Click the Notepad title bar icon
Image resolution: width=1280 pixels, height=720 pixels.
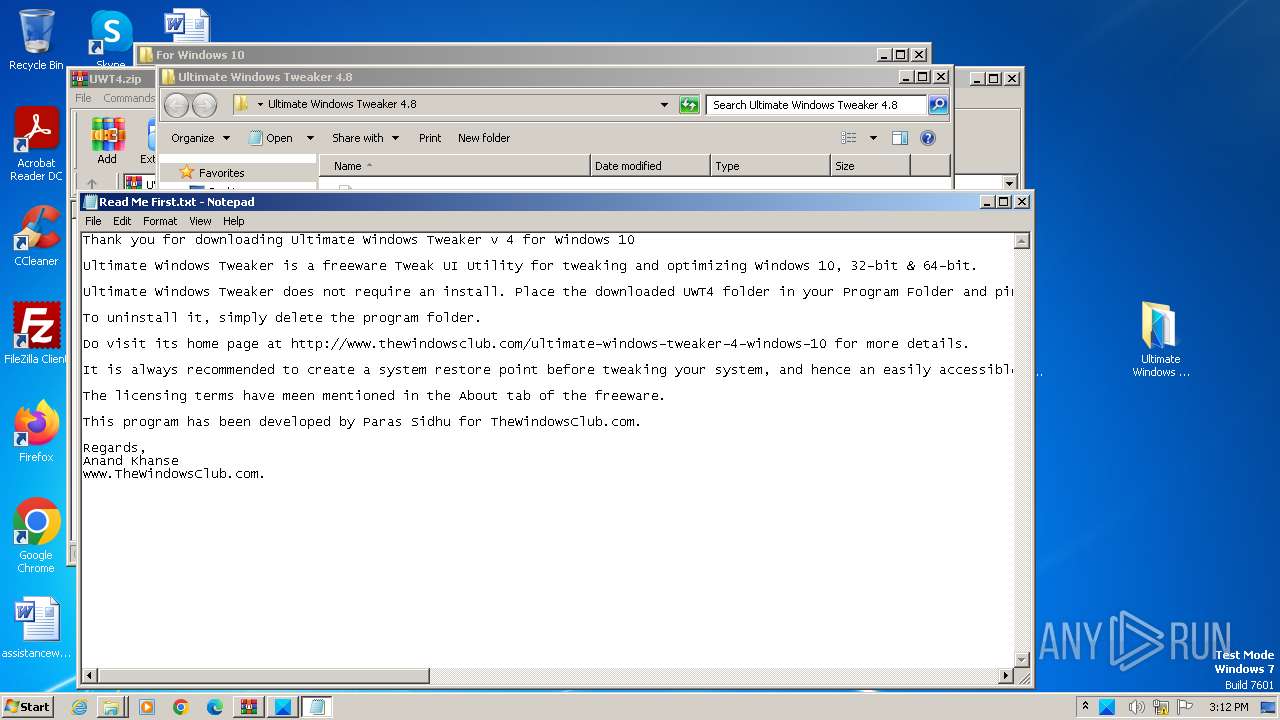pyautogui.click(x=90, y=202)
